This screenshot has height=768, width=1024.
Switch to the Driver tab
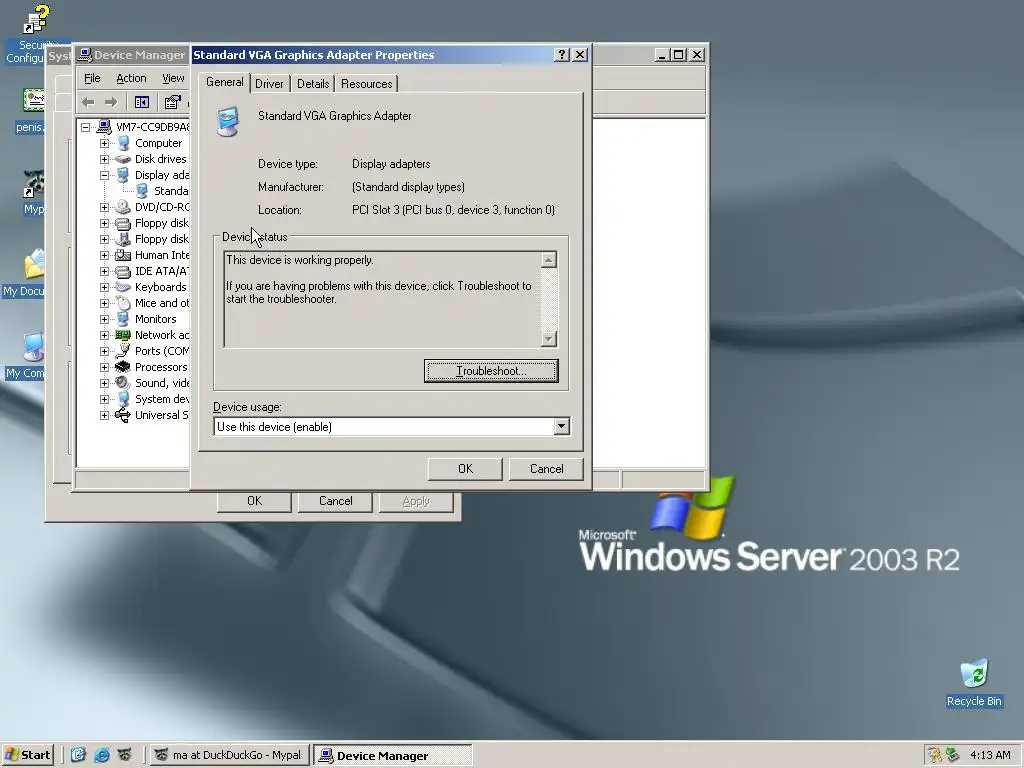point(269,84)
